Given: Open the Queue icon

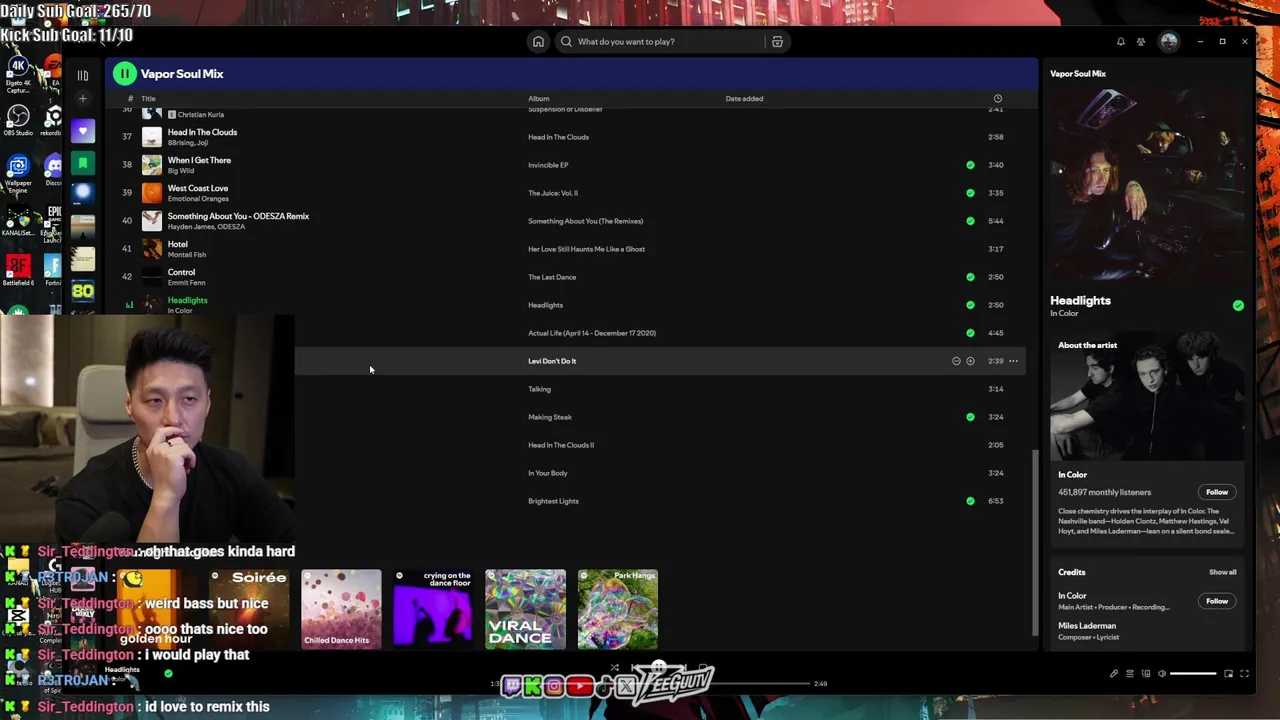Looking at the screenshot, I should click(x=1130, y=674).
